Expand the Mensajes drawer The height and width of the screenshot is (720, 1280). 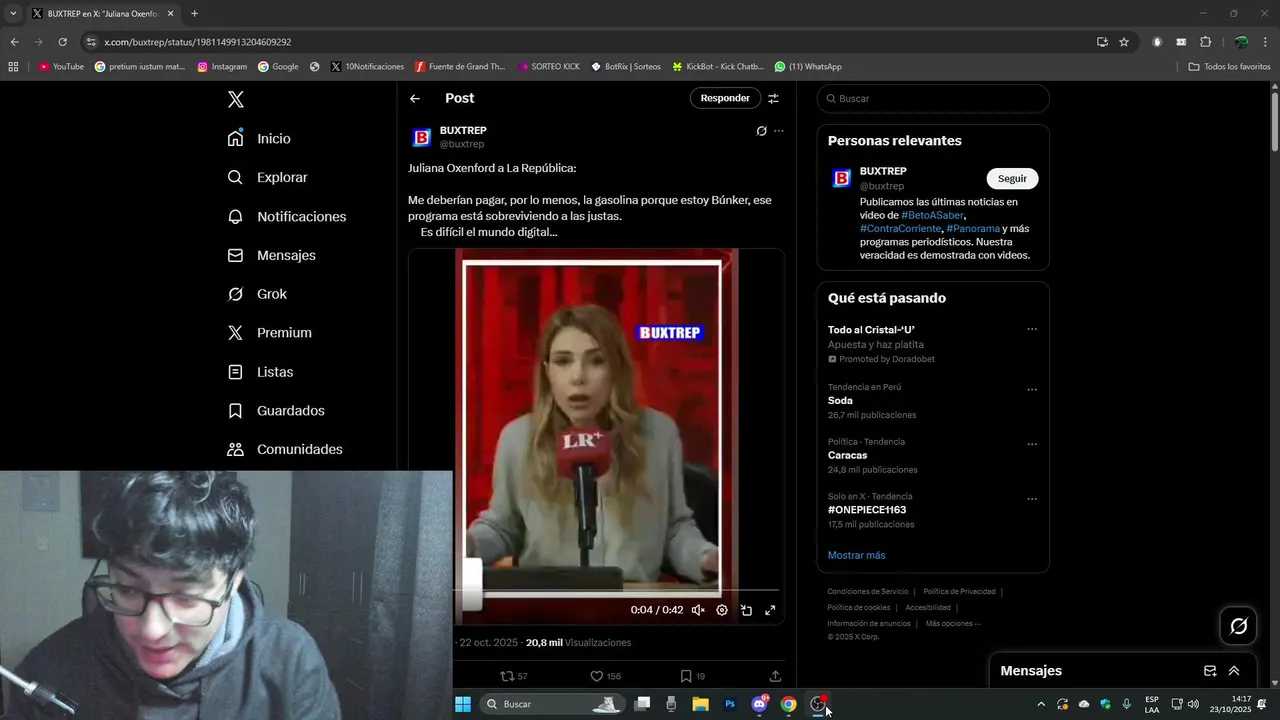[1234, 671]
